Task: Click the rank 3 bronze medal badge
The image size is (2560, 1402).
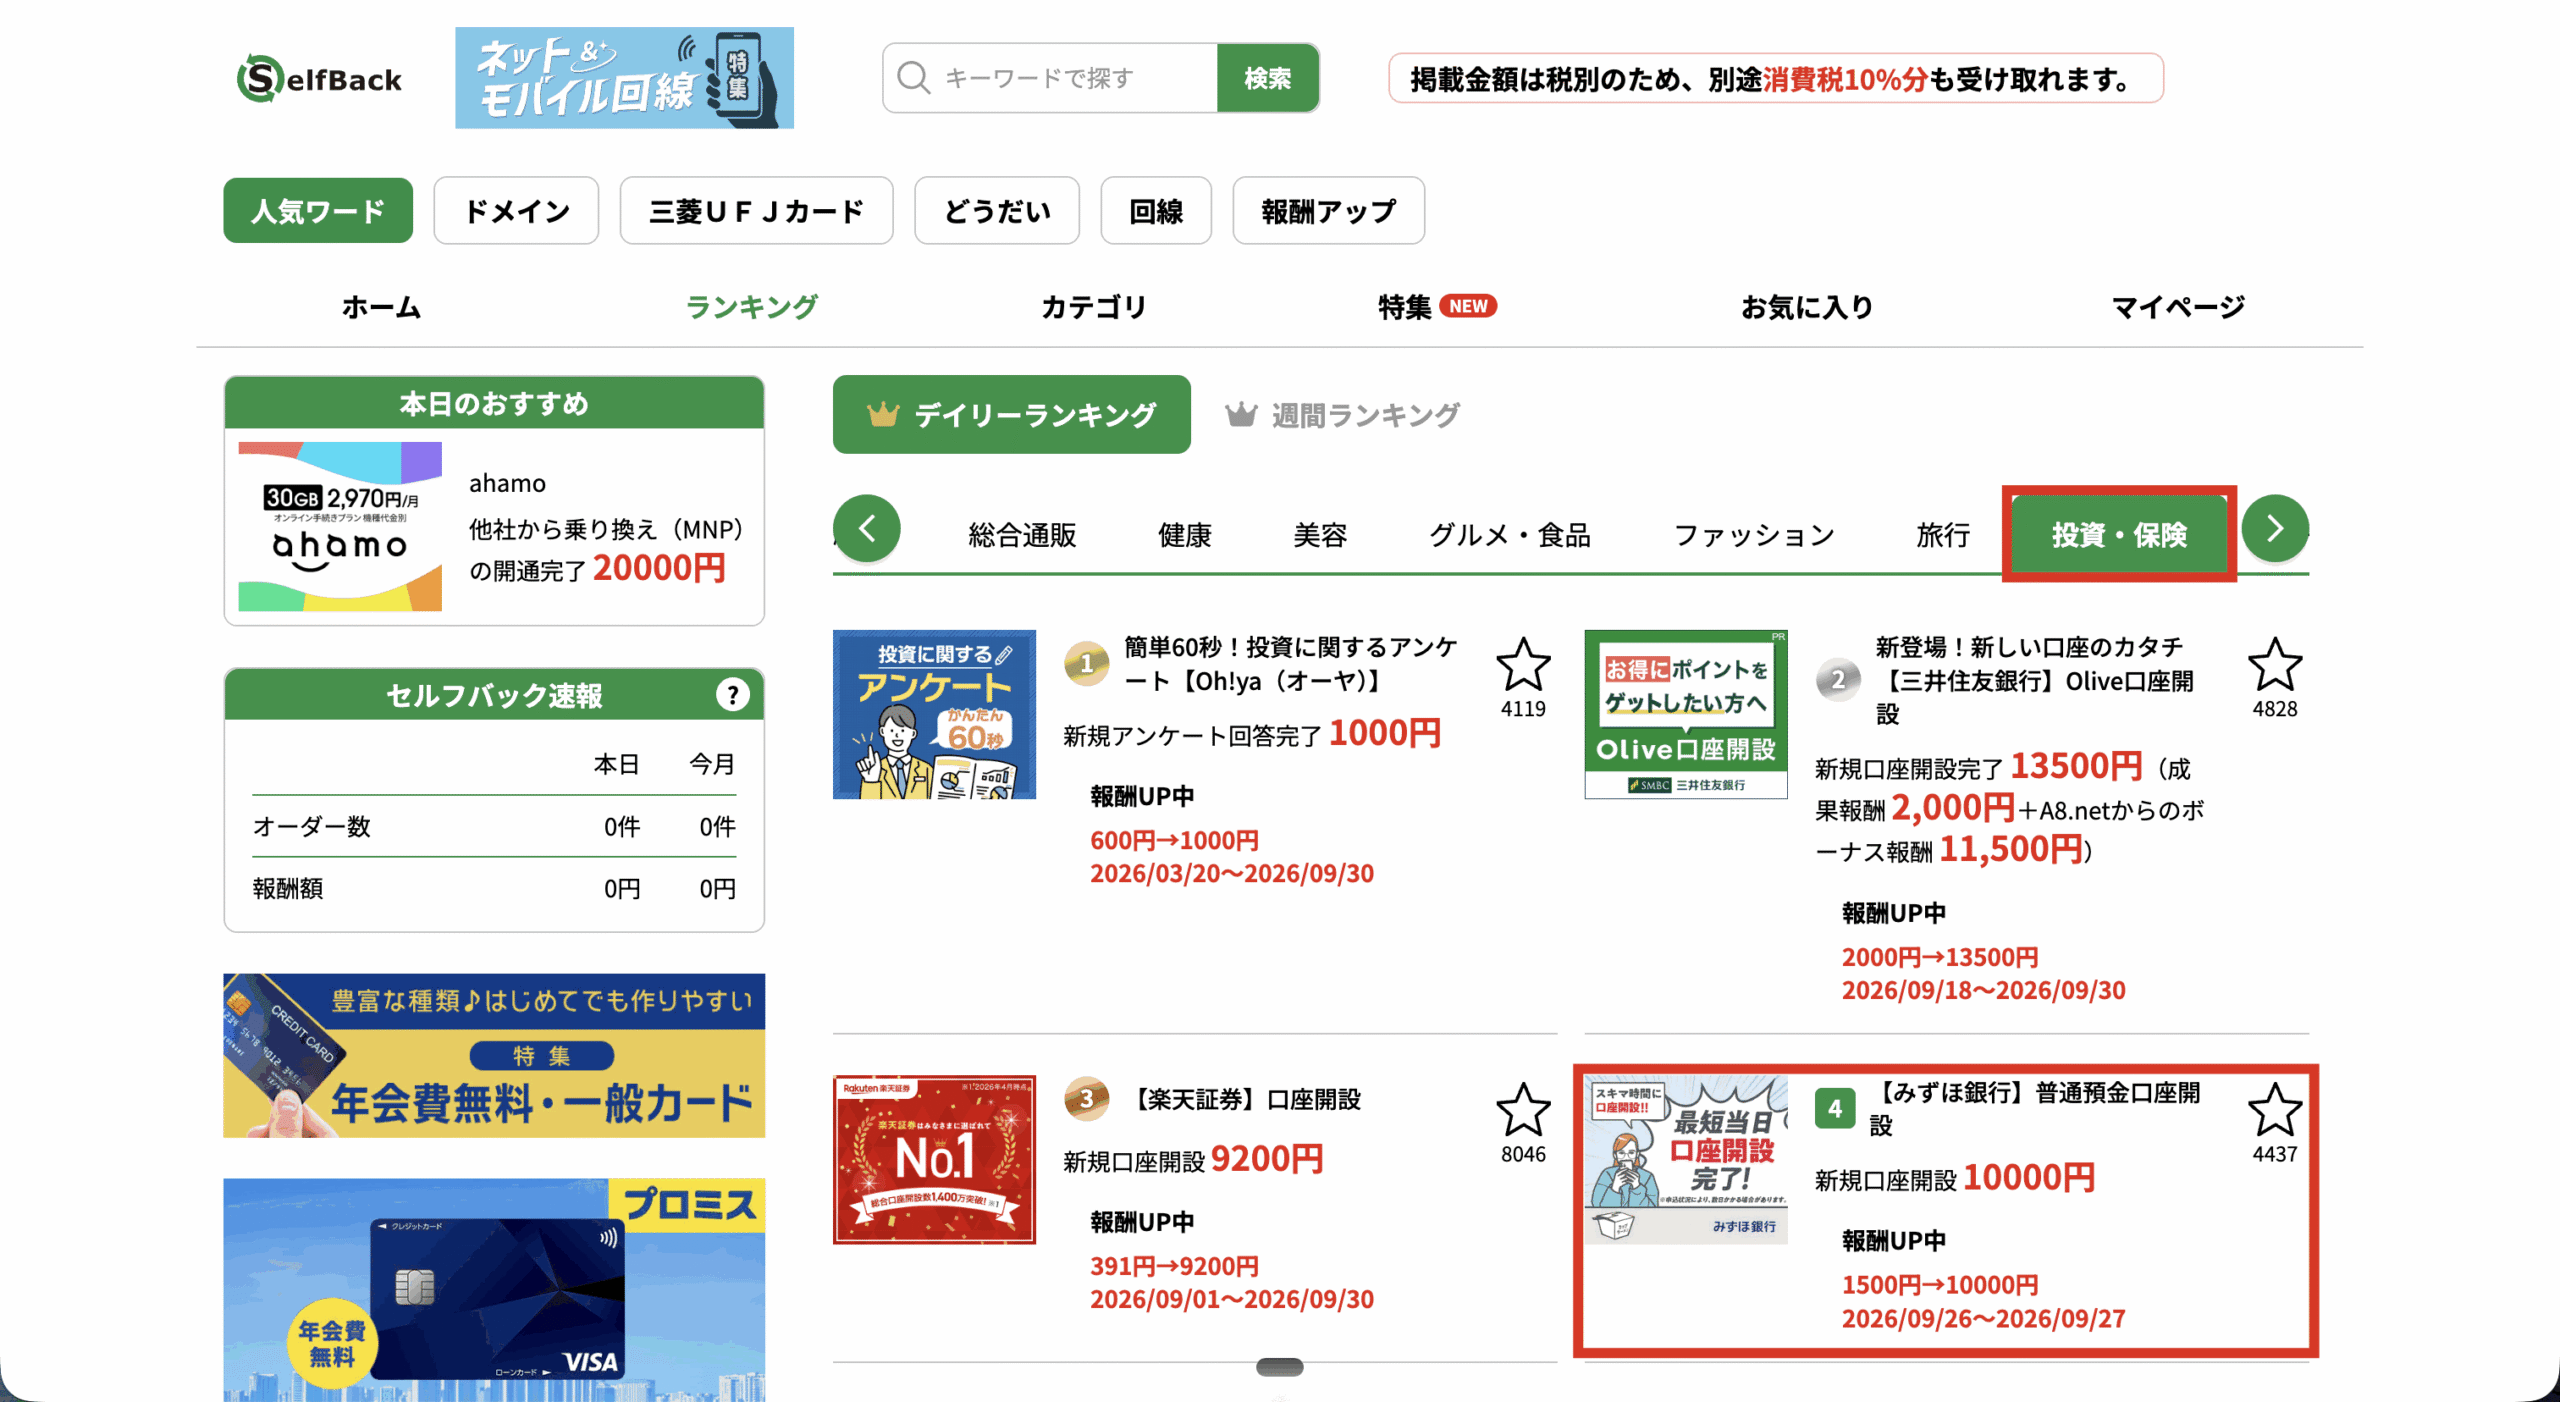Action: point(1086,1099)
